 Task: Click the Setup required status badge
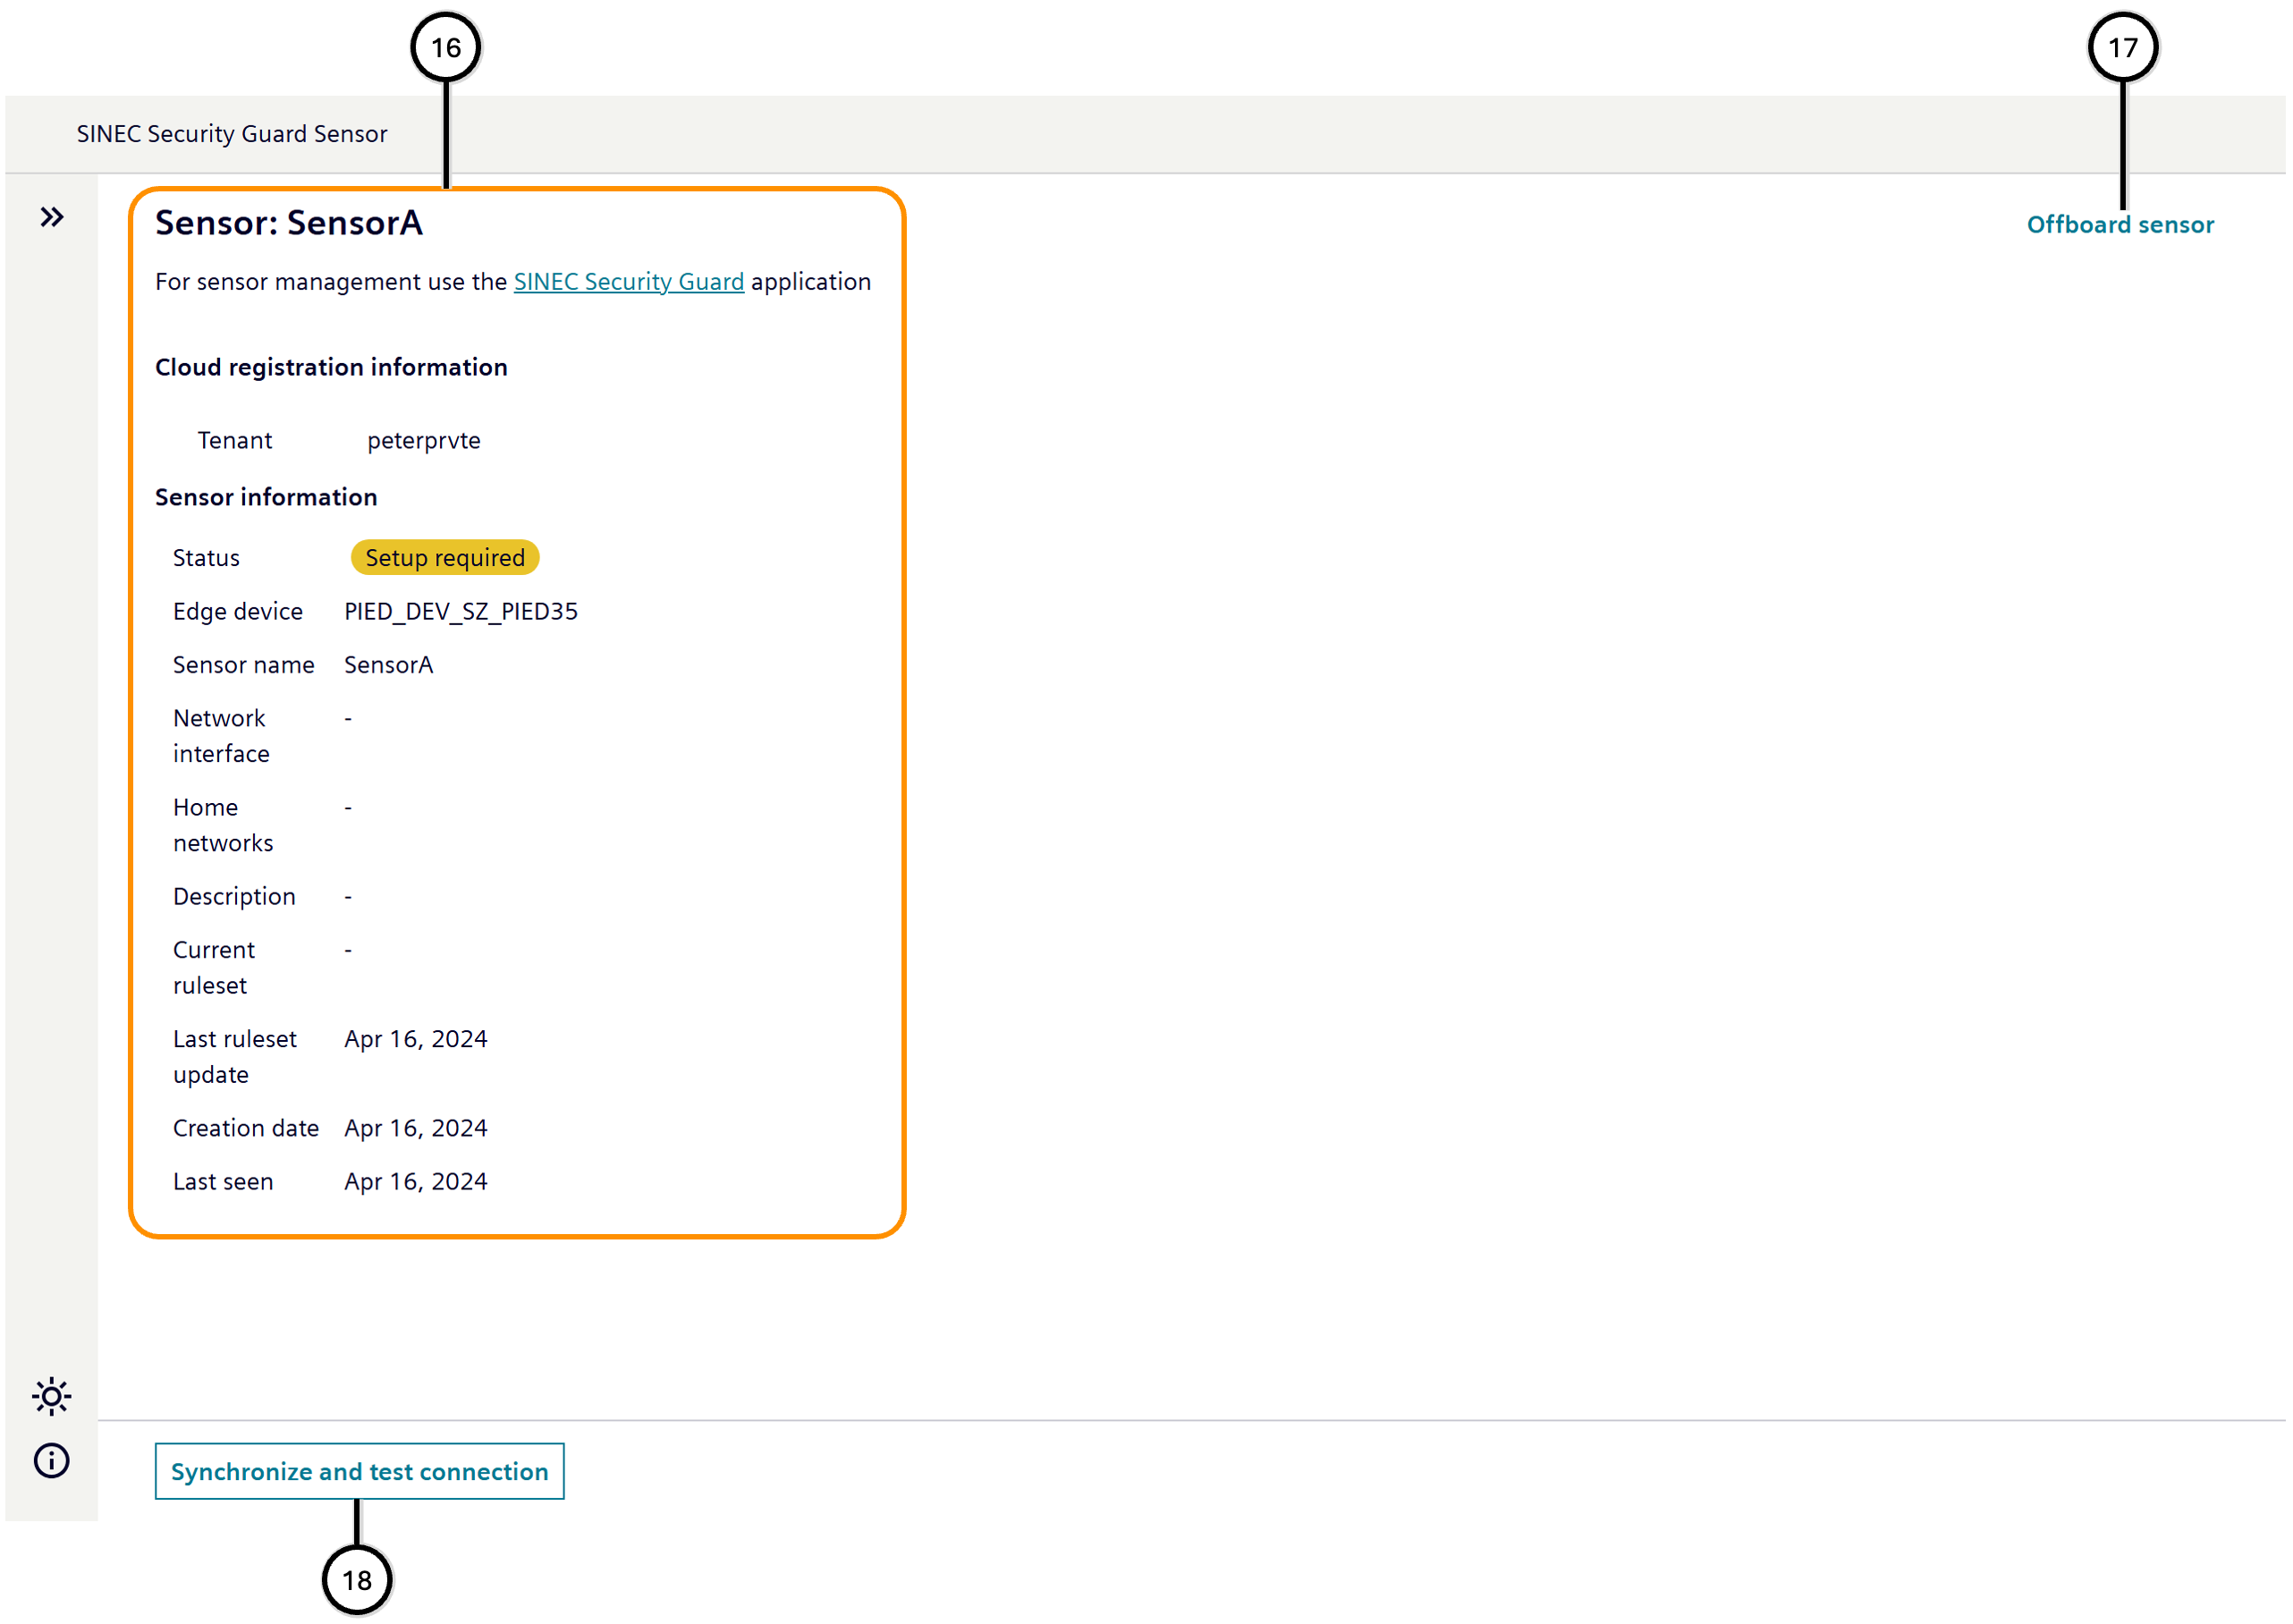pos(444,557)
